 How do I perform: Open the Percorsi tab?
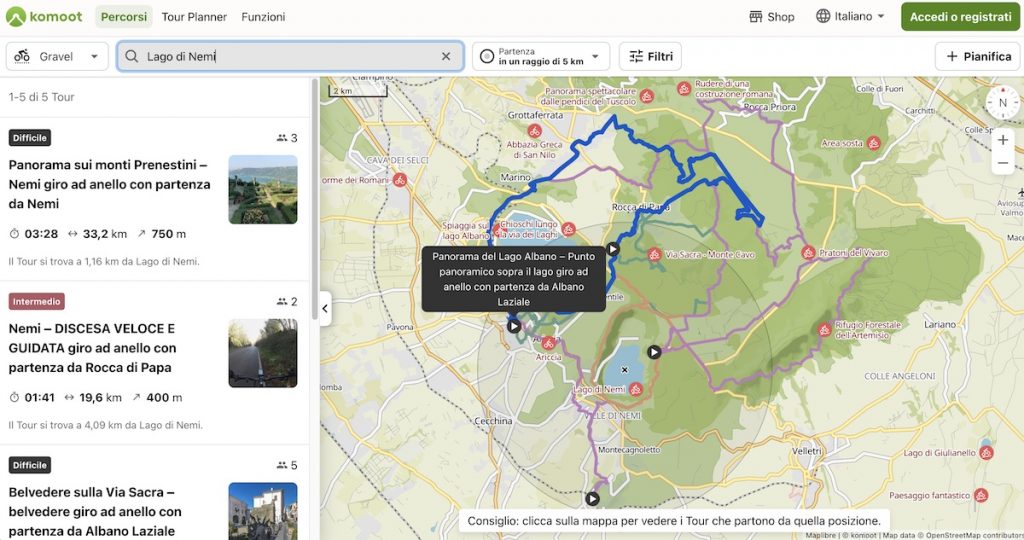click(123, 17)
